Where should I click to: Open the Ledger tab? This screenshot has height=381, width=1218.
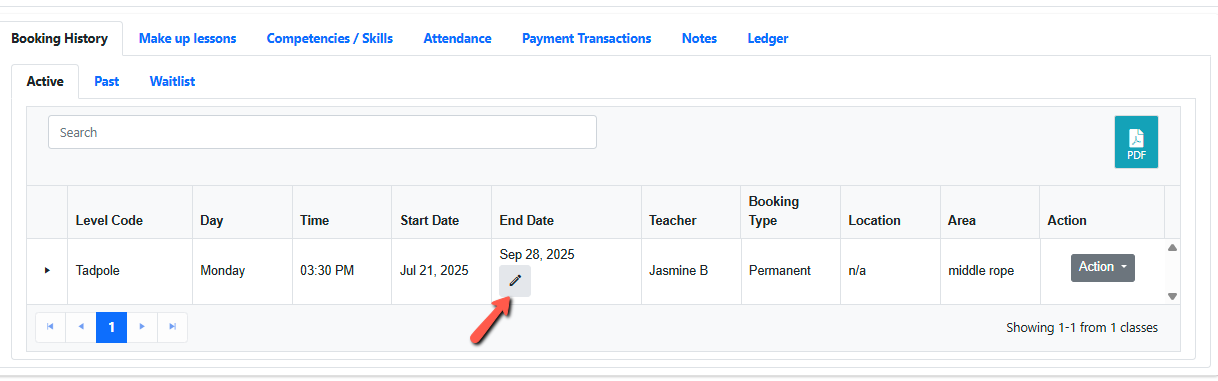click(x=767, y=38)
